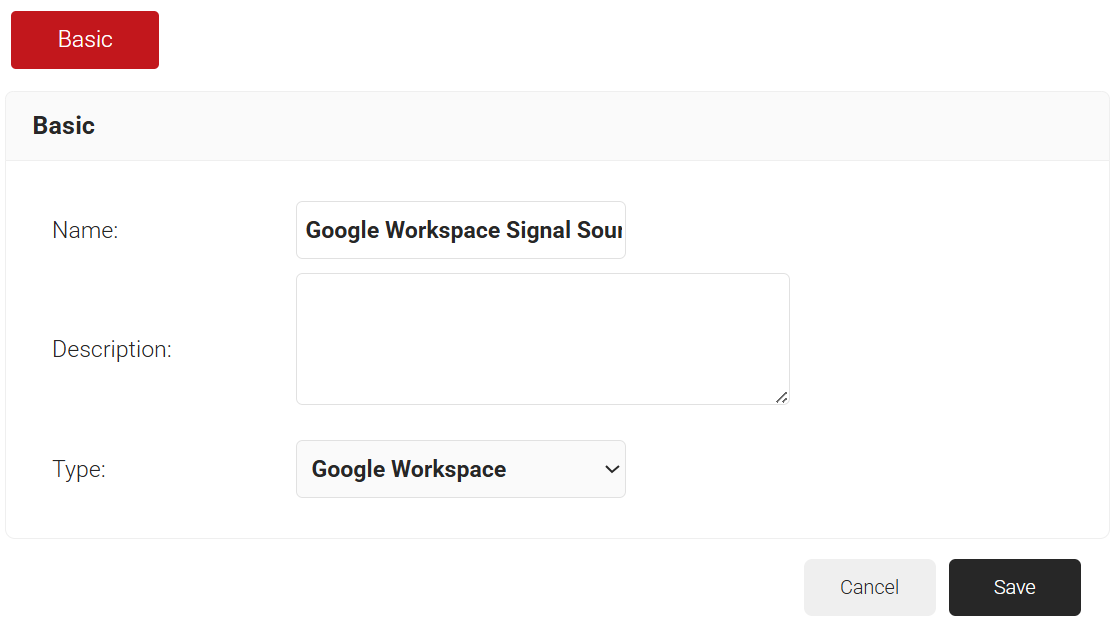Click the grey Cancel button to discard changes
Image resolution: width=1114 pixels, height=633 pixels.
869,587
